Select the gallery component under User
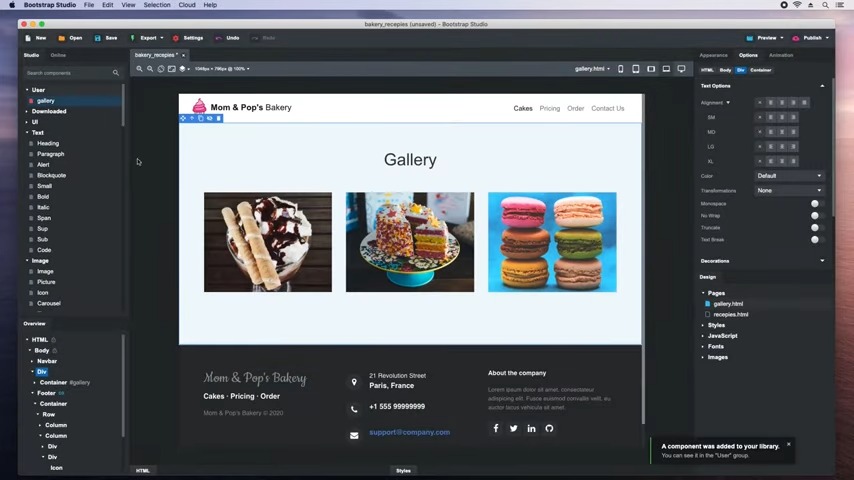854x480 pixels. (x=46, y=101)
